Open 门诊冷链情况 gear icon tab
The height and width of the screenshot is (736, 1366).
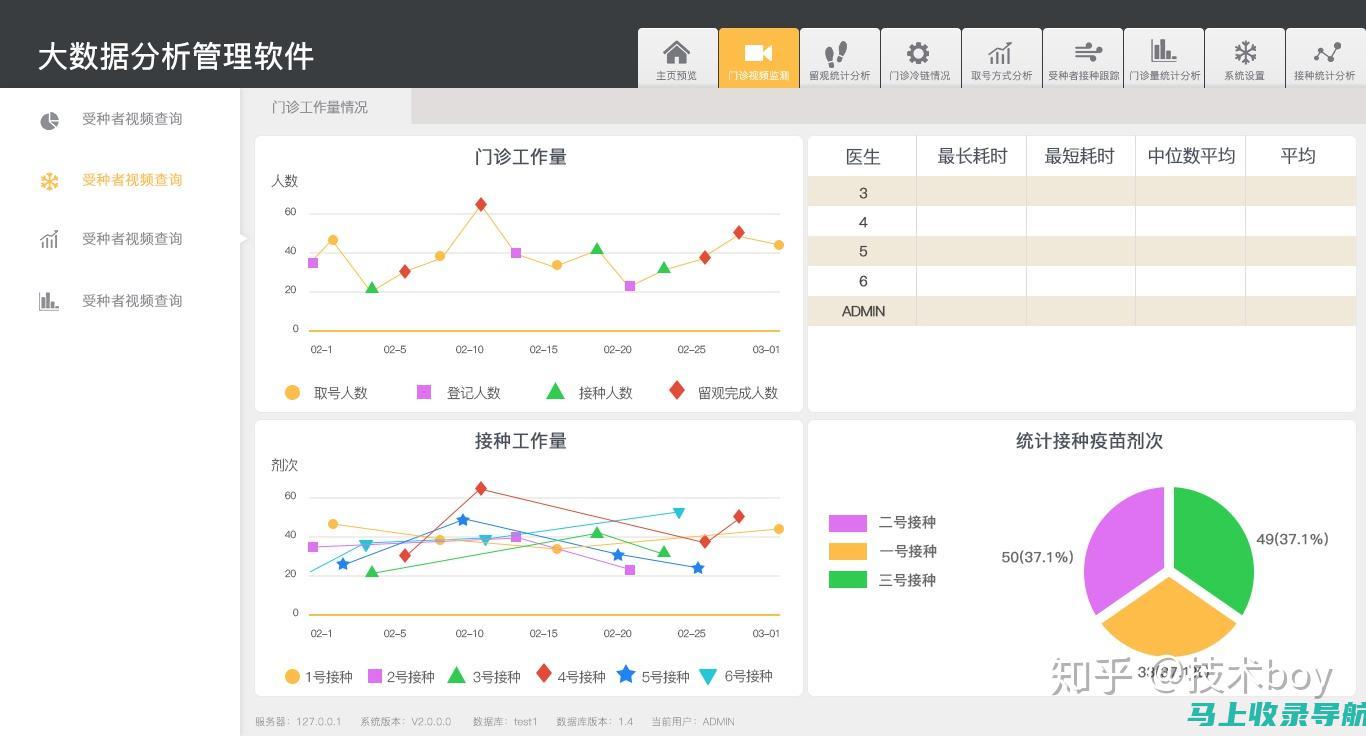pos(920,58)
